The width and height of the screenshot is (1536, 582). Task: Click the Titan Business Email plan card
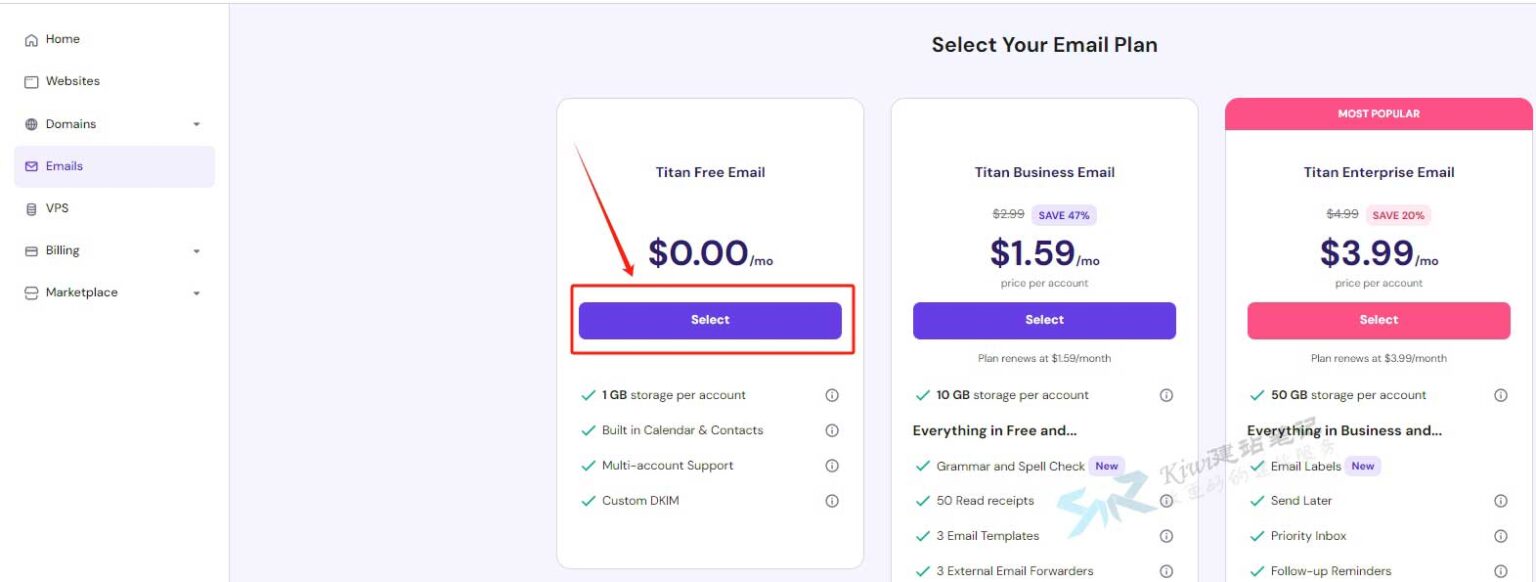point(1044,319)
